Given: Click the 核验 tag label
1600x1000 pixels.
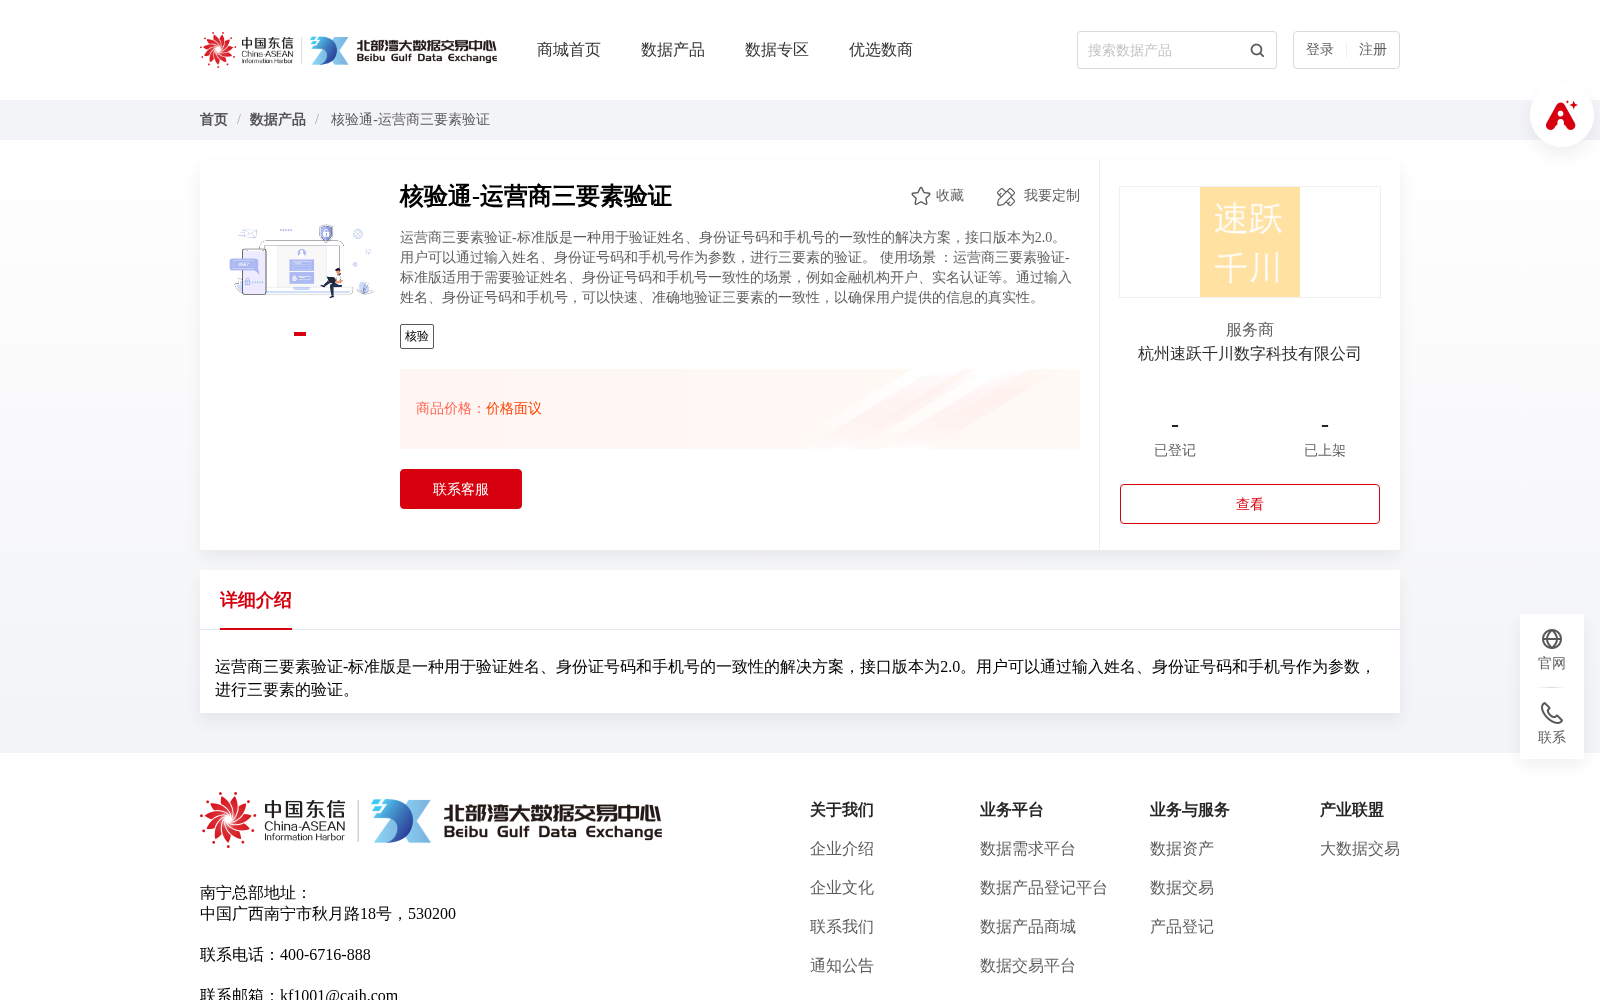Looking at the screenshot, I should point(417,336).
